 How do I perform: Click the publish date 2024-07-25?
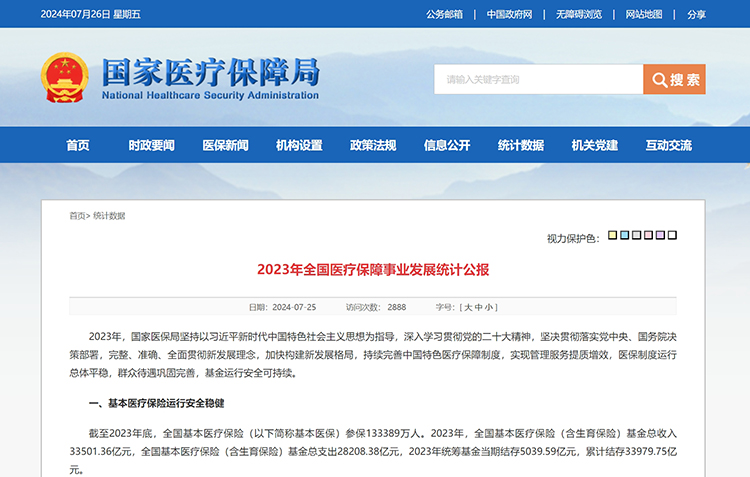[294, 307]
